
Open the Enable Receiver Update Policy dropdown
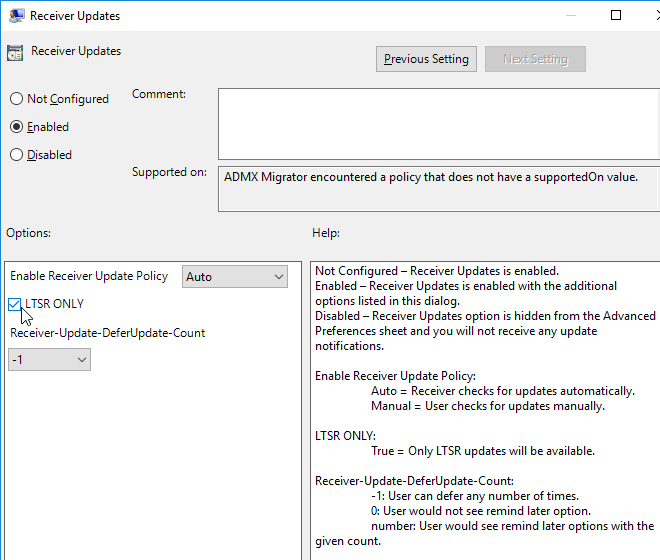click(x=235, y=277)
